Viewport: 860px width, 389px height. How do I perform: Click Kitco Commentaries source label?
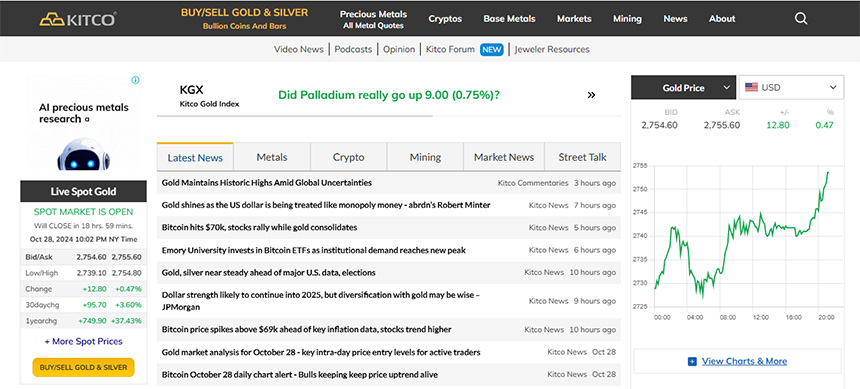click(x=533, y=183)
